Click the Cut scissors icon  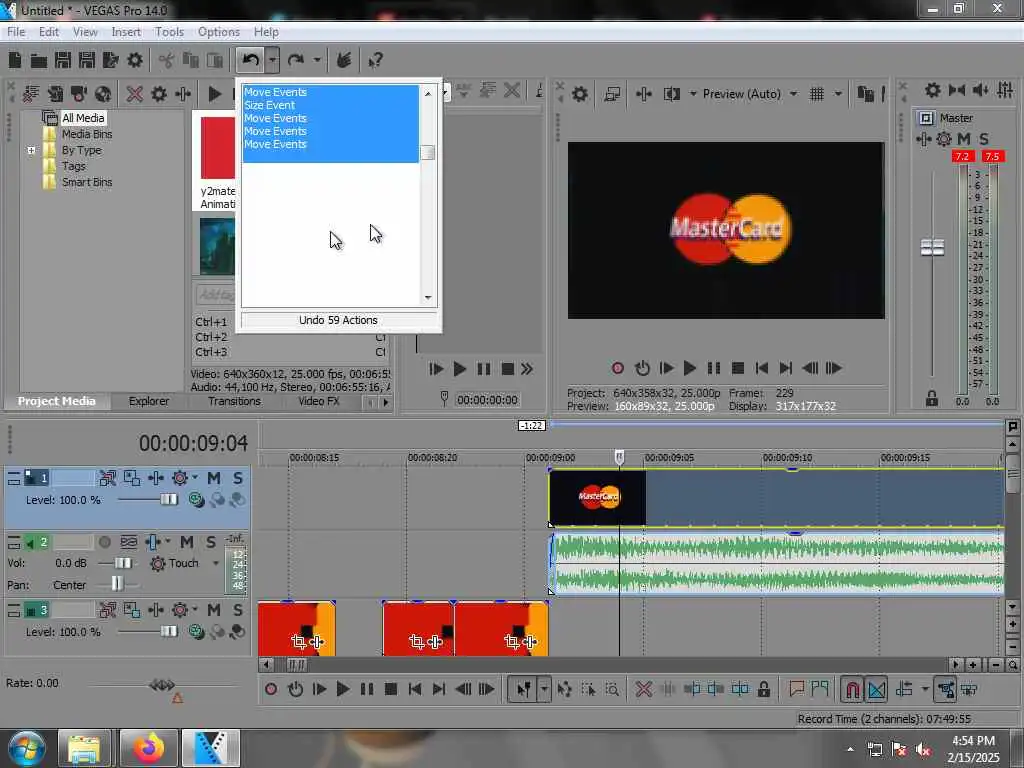click(167, 61)
